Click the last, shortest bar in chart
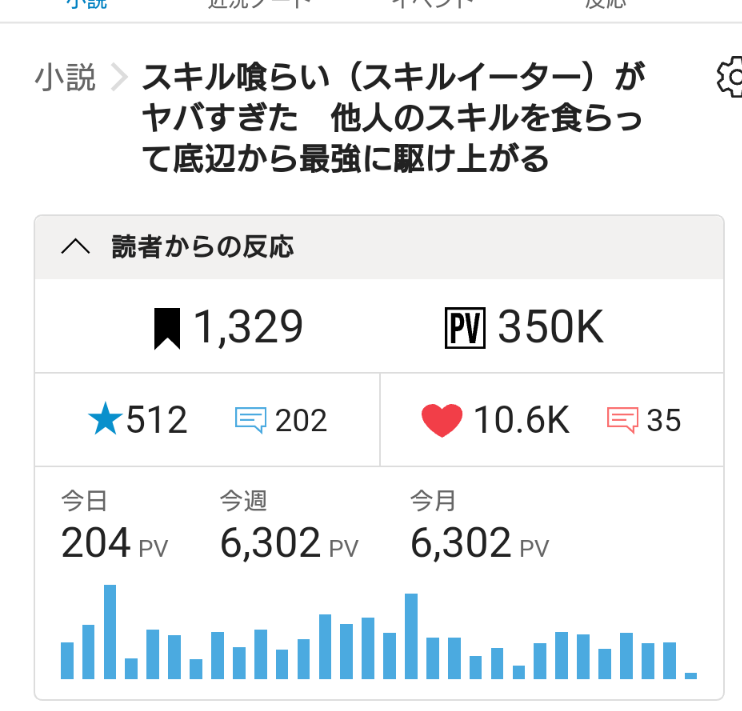 pyautogui.click(x=690, y=675)
